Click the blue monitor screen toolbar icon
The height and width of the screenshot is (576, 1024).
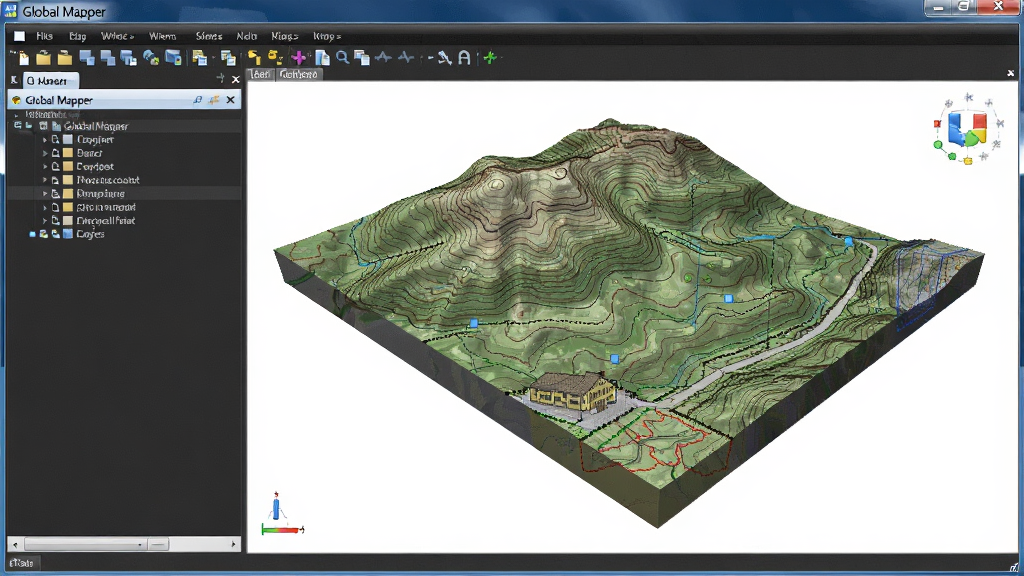click(x=173, y=57)
